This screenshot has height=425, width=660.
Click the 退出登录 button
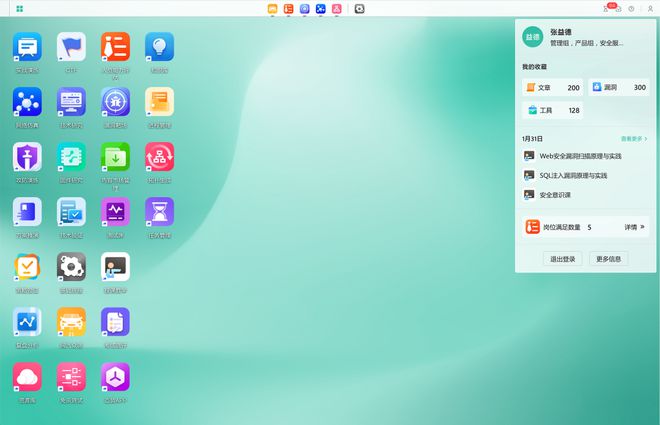(x=563, y=259)
